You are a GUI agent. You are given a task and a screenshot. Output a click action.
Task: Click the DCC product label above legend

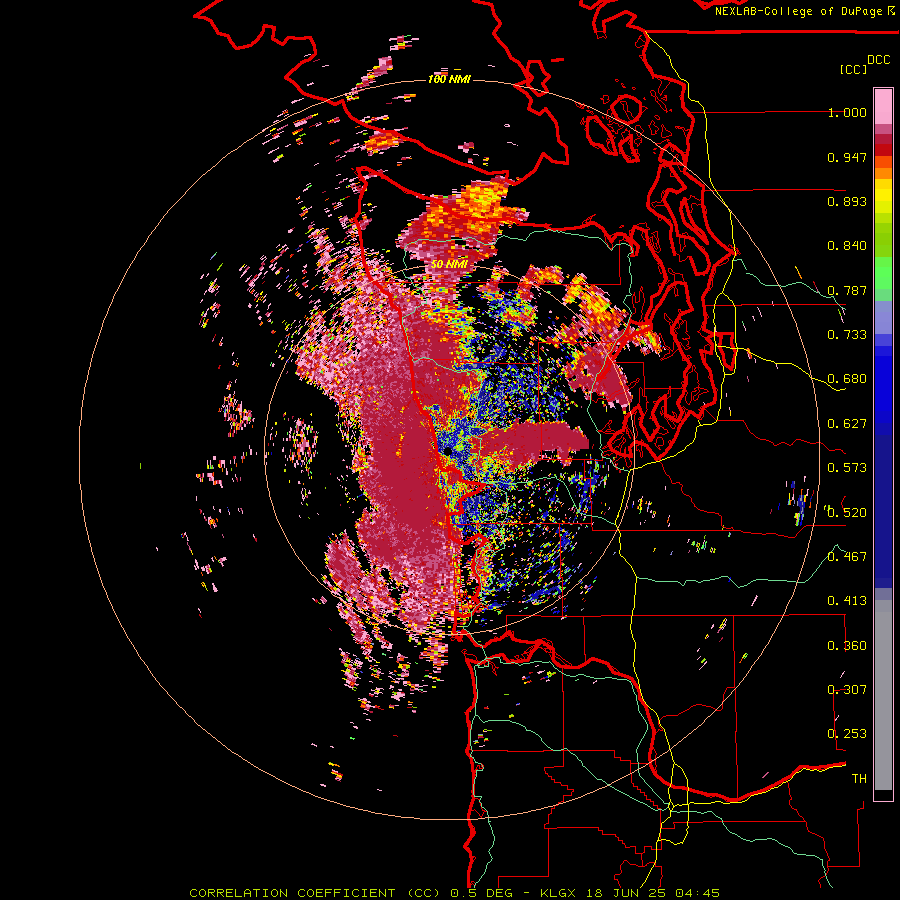point(879,60)
